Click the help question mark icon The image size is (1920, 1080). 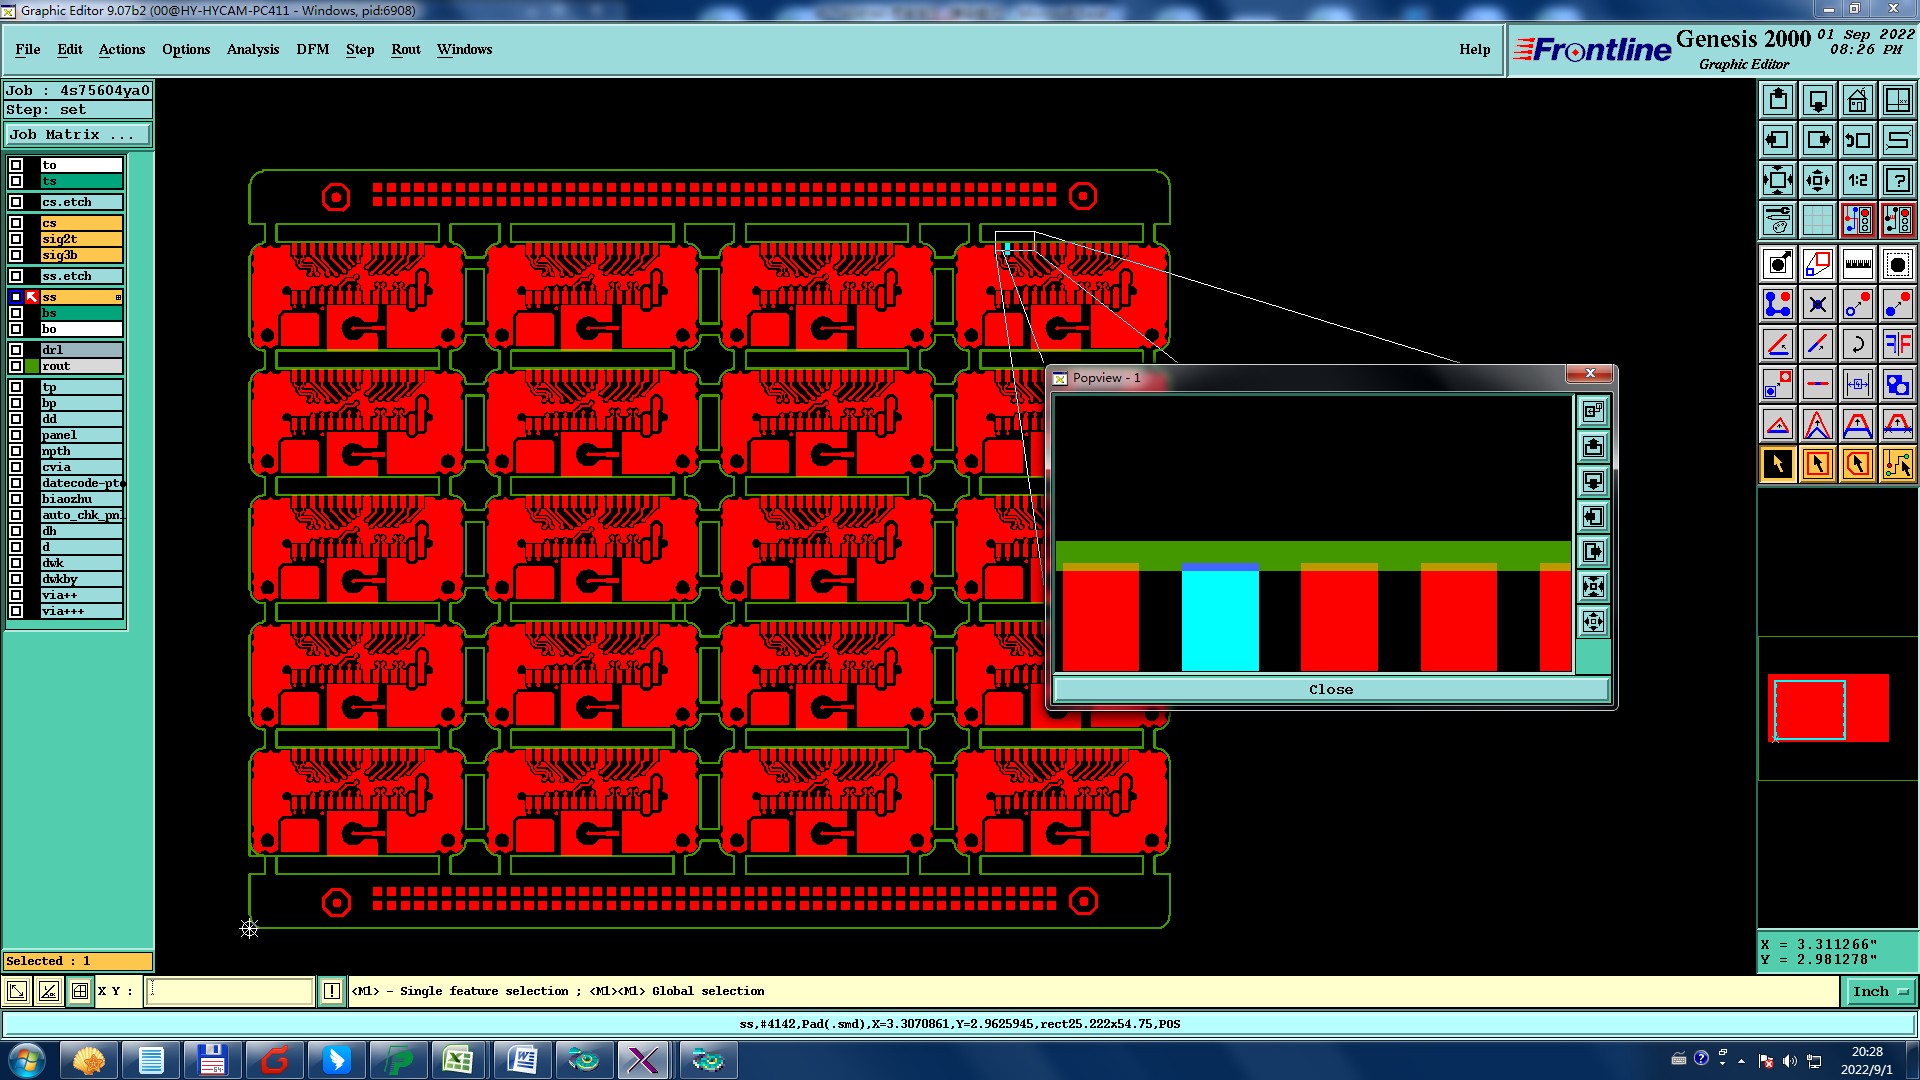[x=1897, y=180]
